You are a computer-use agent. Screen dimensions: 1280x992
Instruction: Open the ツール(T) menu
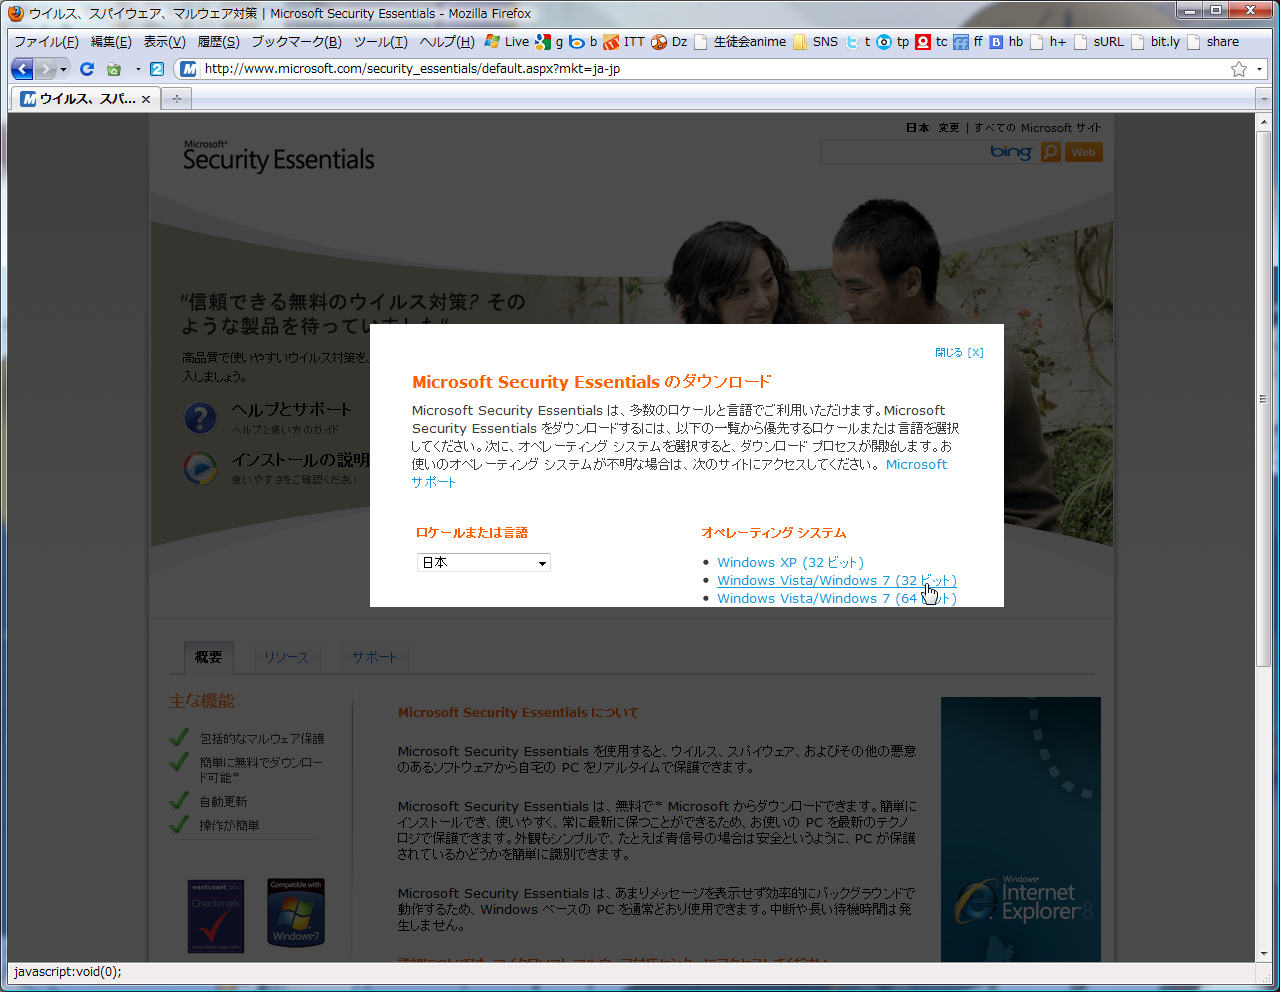(380, 42)
